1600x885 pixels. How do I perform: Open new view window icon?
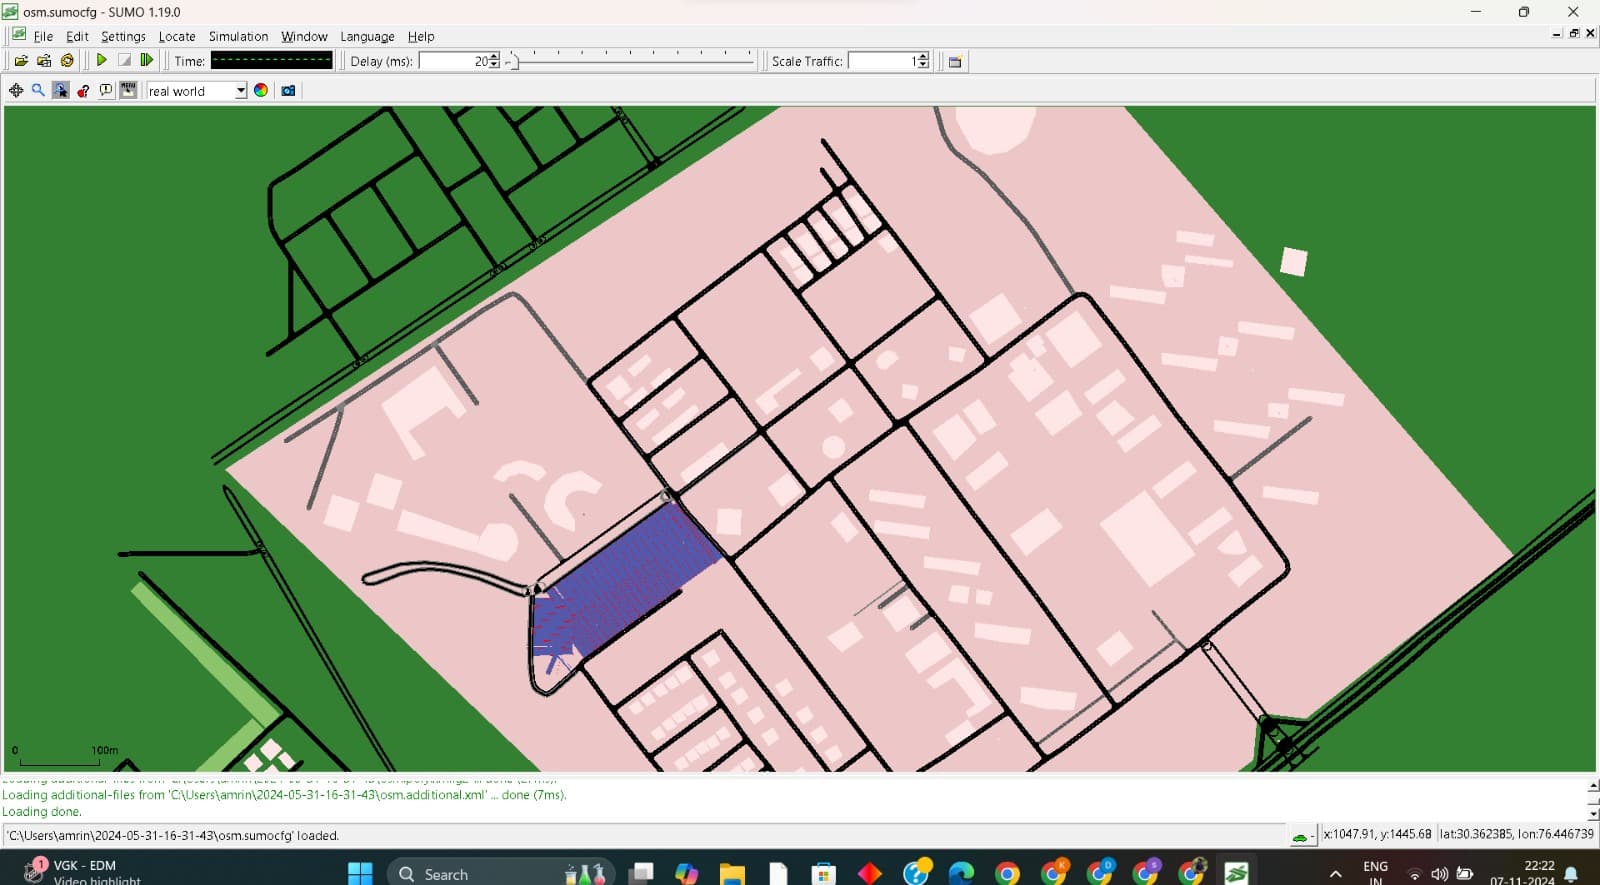tap(955, 62)
